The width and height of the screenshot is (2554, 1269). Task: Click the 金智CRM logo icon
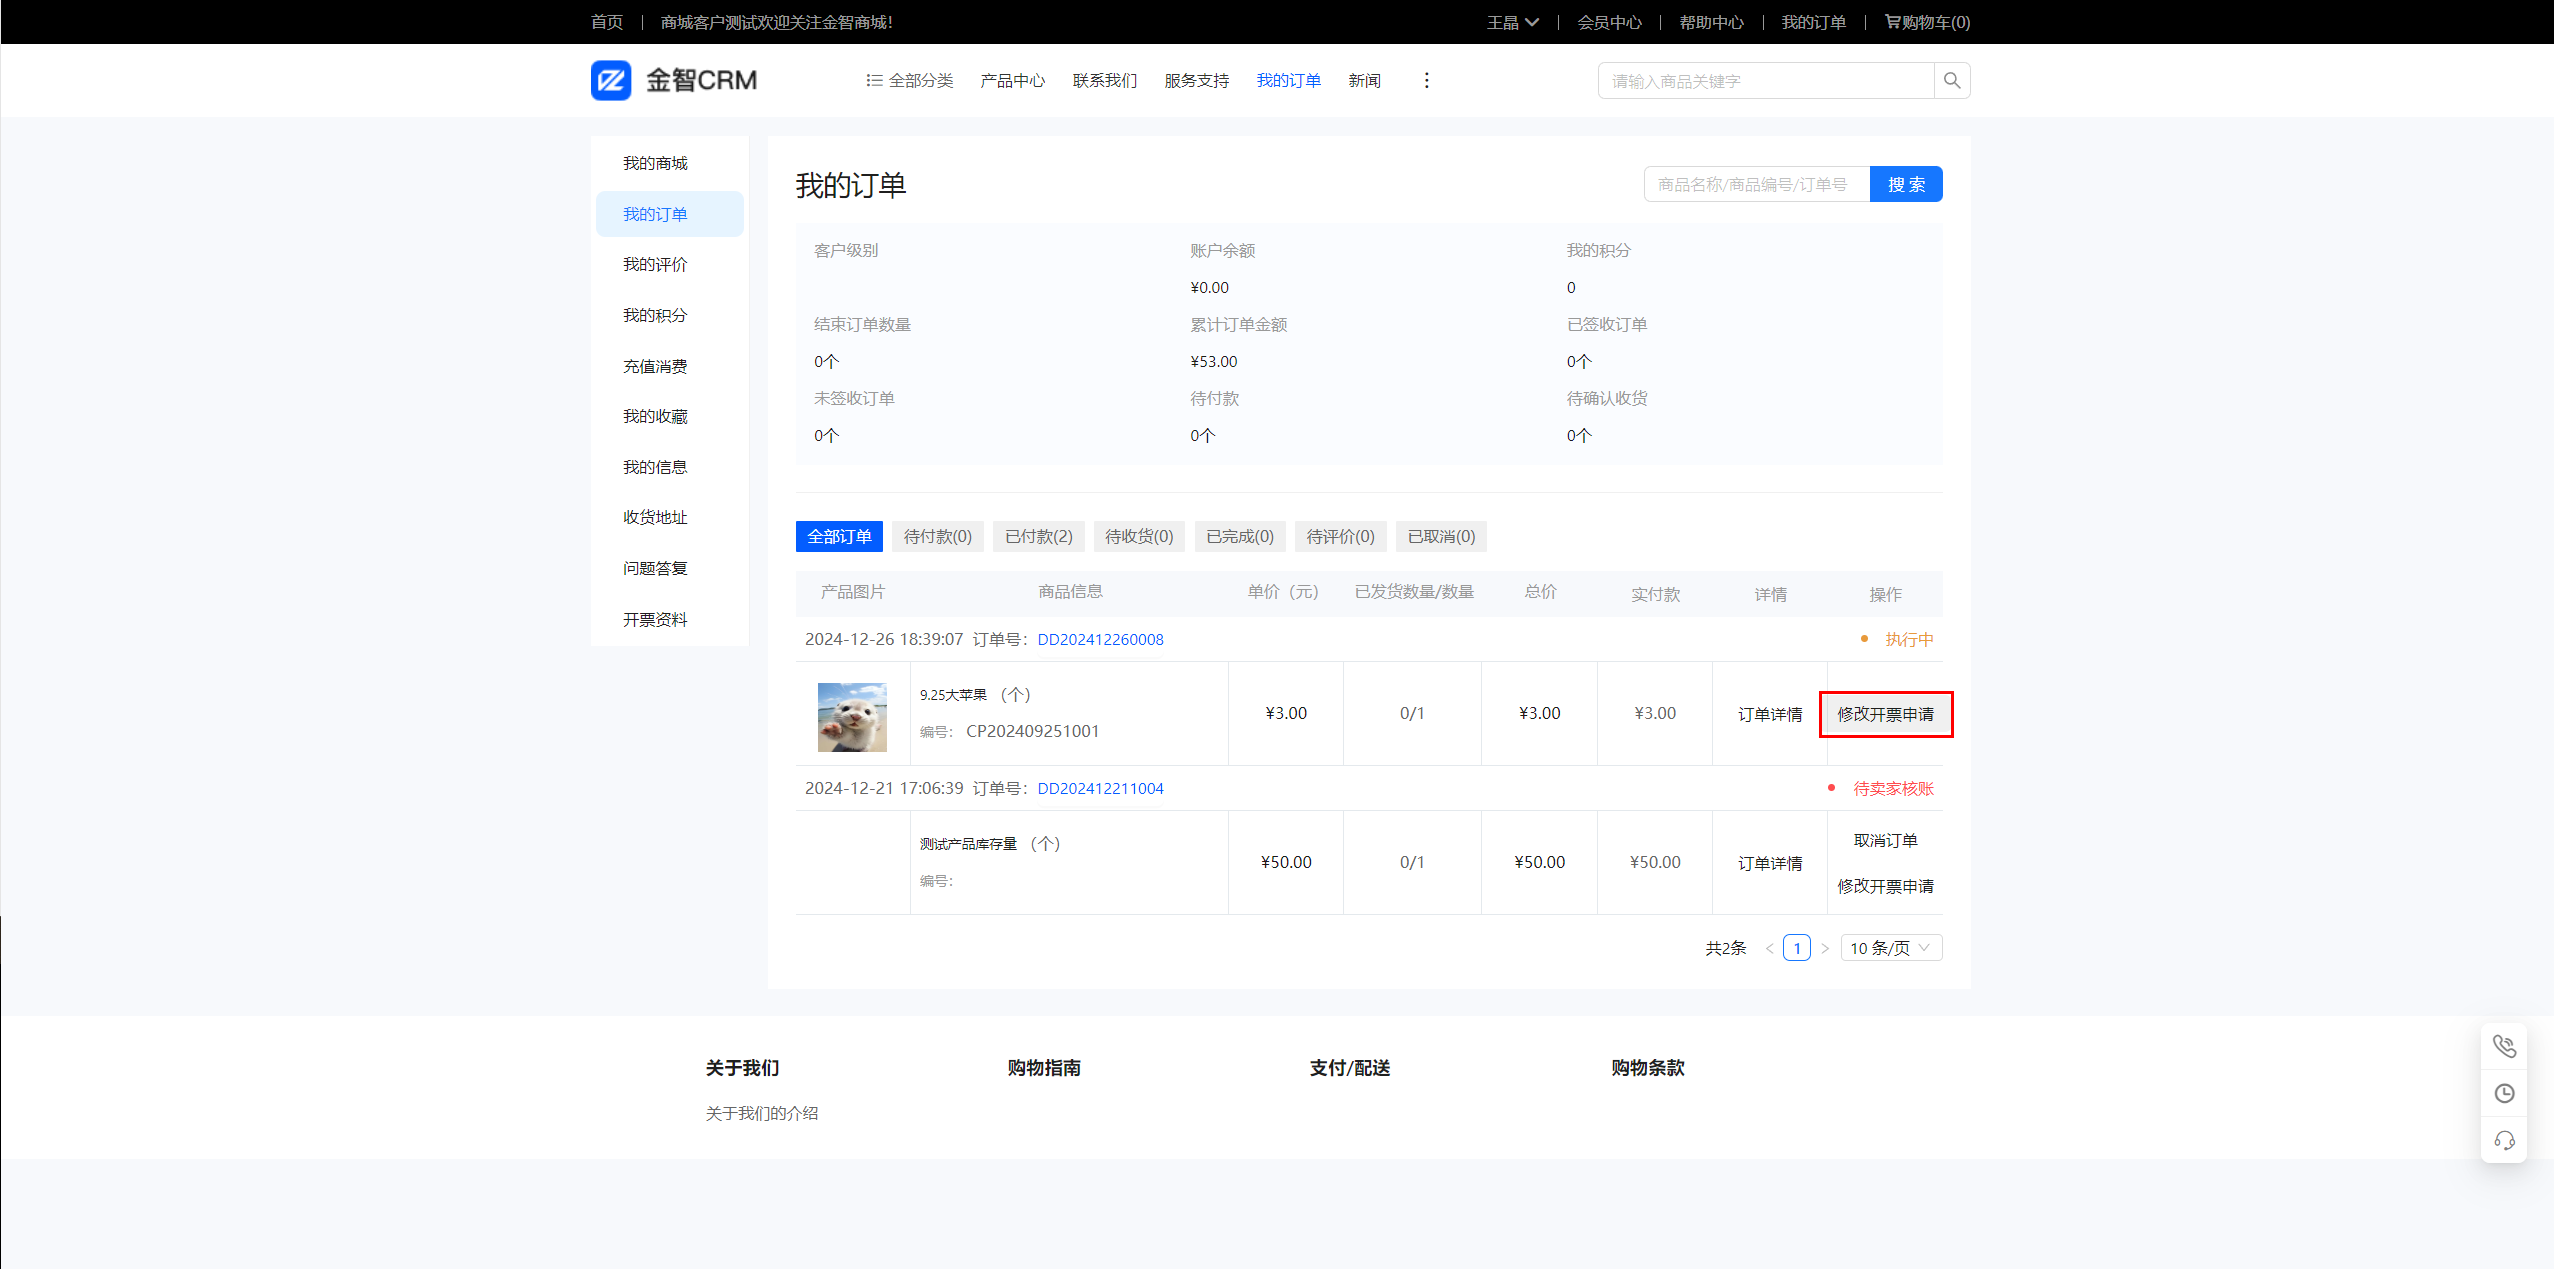click(611, 80)
